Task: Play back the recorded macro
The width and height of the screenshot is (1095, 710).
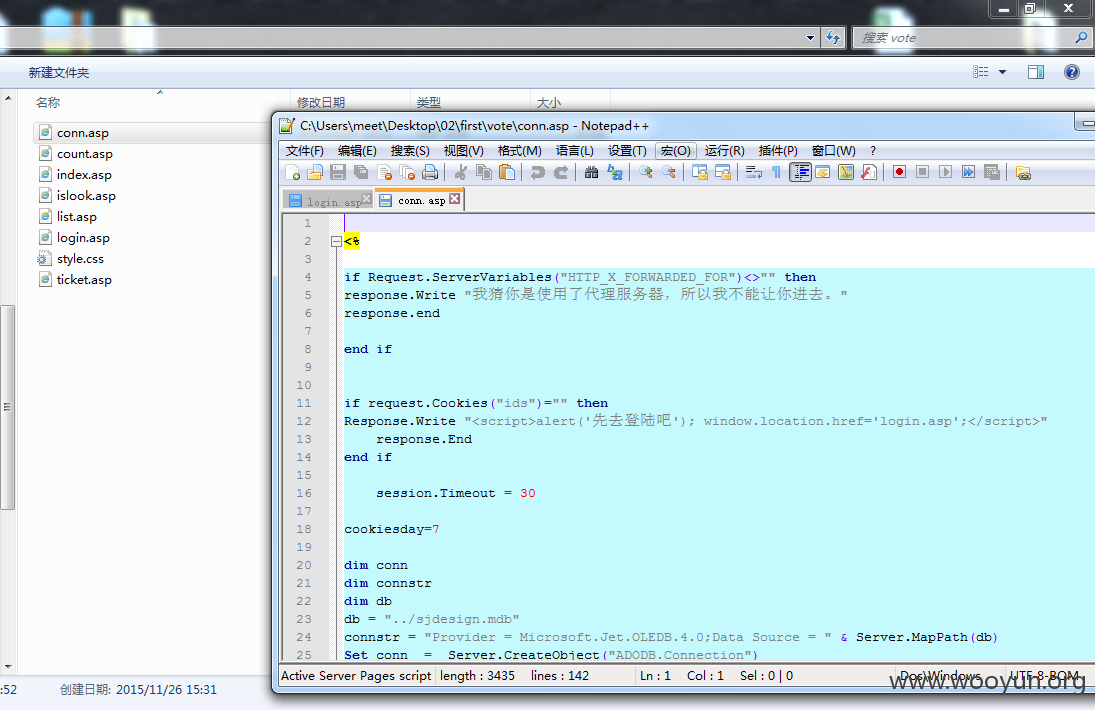Action: pyautogui.click(x=946, y=172)
